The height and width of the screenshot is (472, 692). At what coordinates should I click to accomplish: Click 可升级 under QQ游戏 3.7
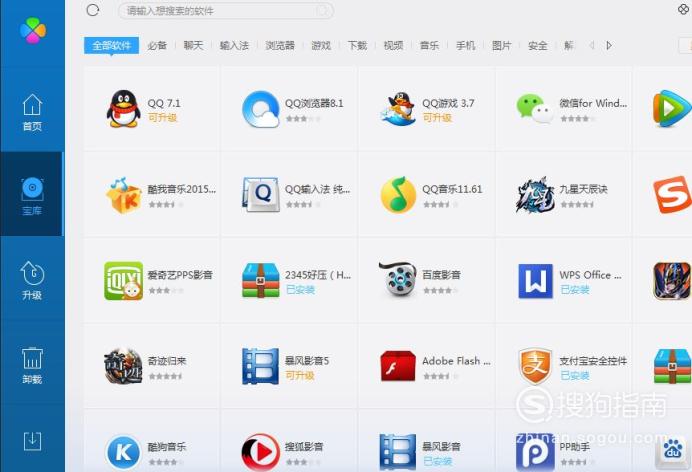437,117
